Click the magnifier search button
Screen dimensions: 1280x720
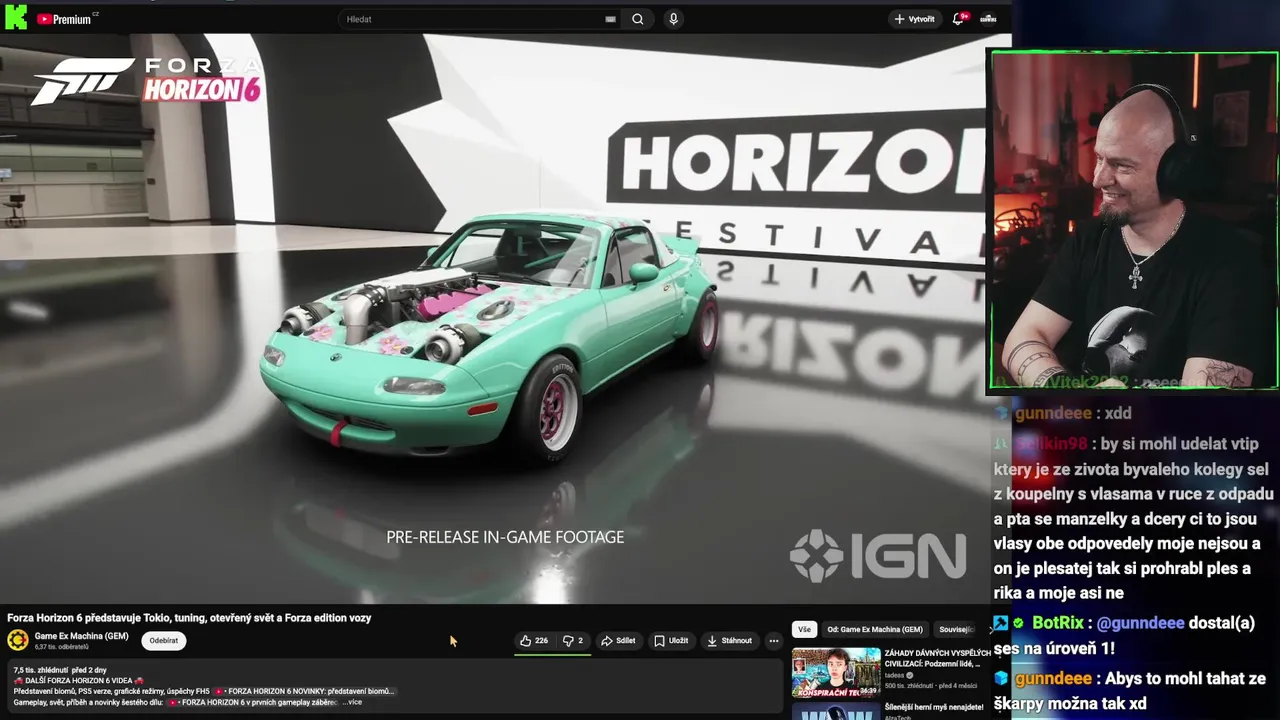[638, 19]
